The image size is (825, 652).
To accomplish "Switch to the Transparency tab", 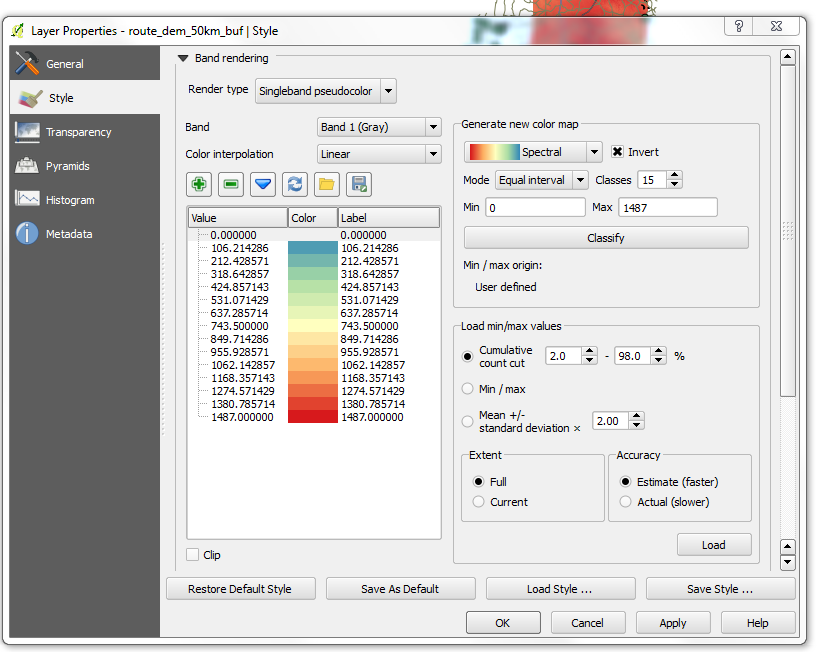I will [x=85, y=132].
